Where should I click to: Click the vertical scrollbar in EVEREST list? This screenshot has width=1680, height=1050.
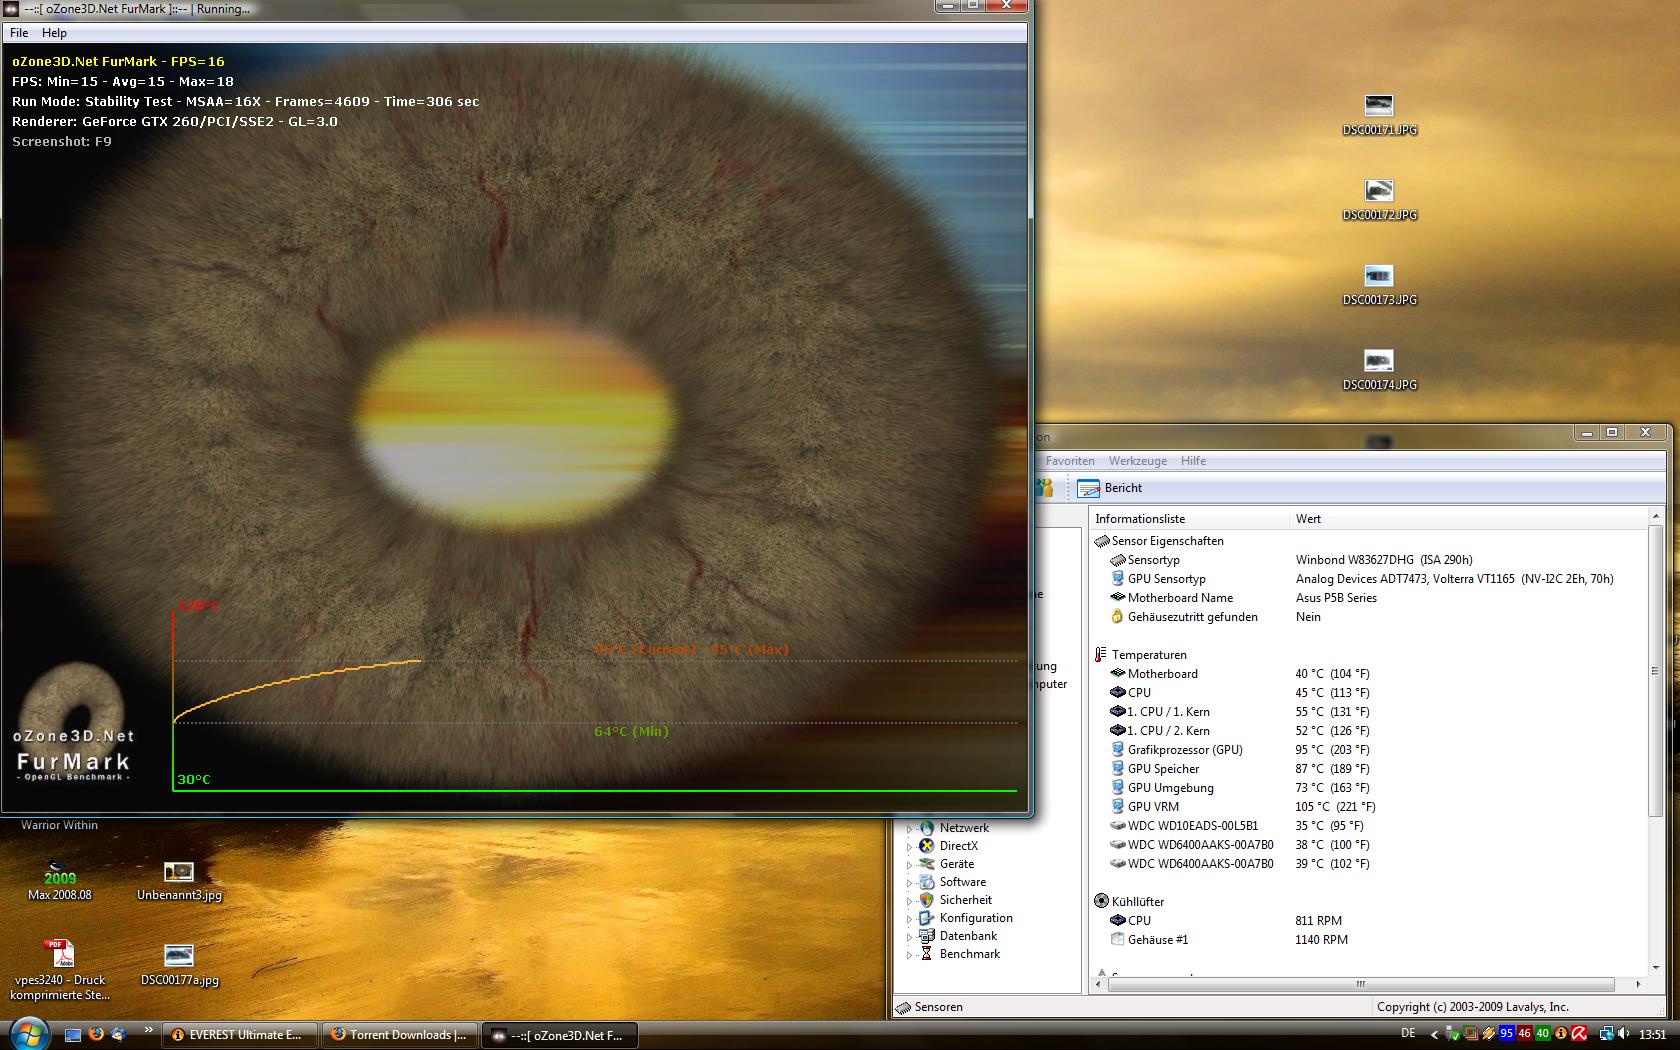click(1655, 670)
